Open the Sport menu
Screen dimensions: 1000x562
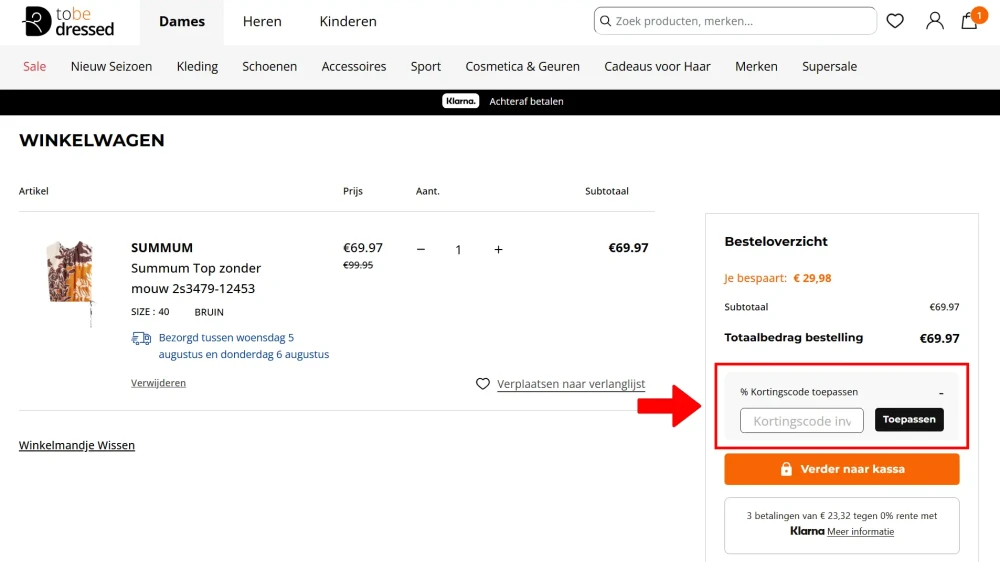[425, 66]
